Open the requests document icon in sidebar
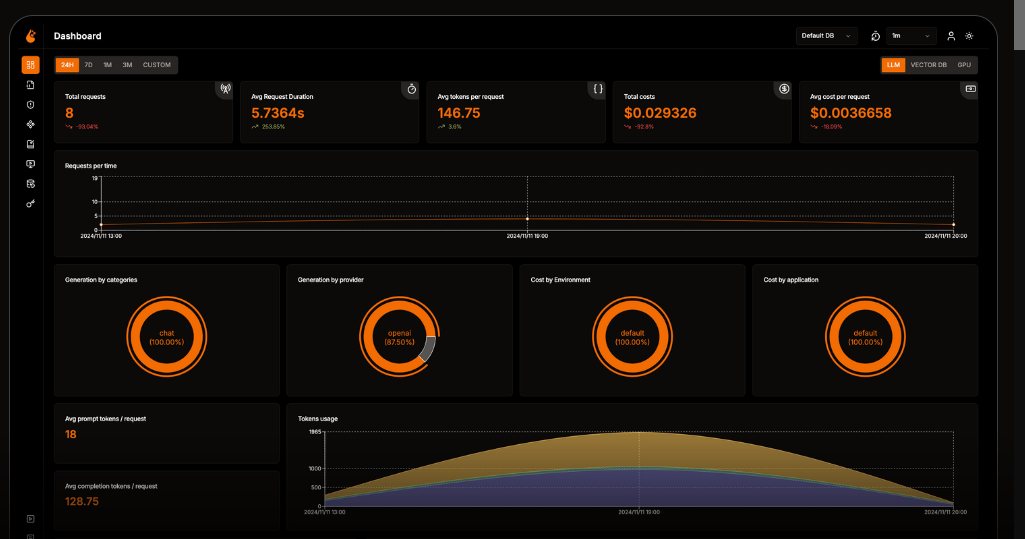Viewport: 1025px width, 539px height. [30, 85]
